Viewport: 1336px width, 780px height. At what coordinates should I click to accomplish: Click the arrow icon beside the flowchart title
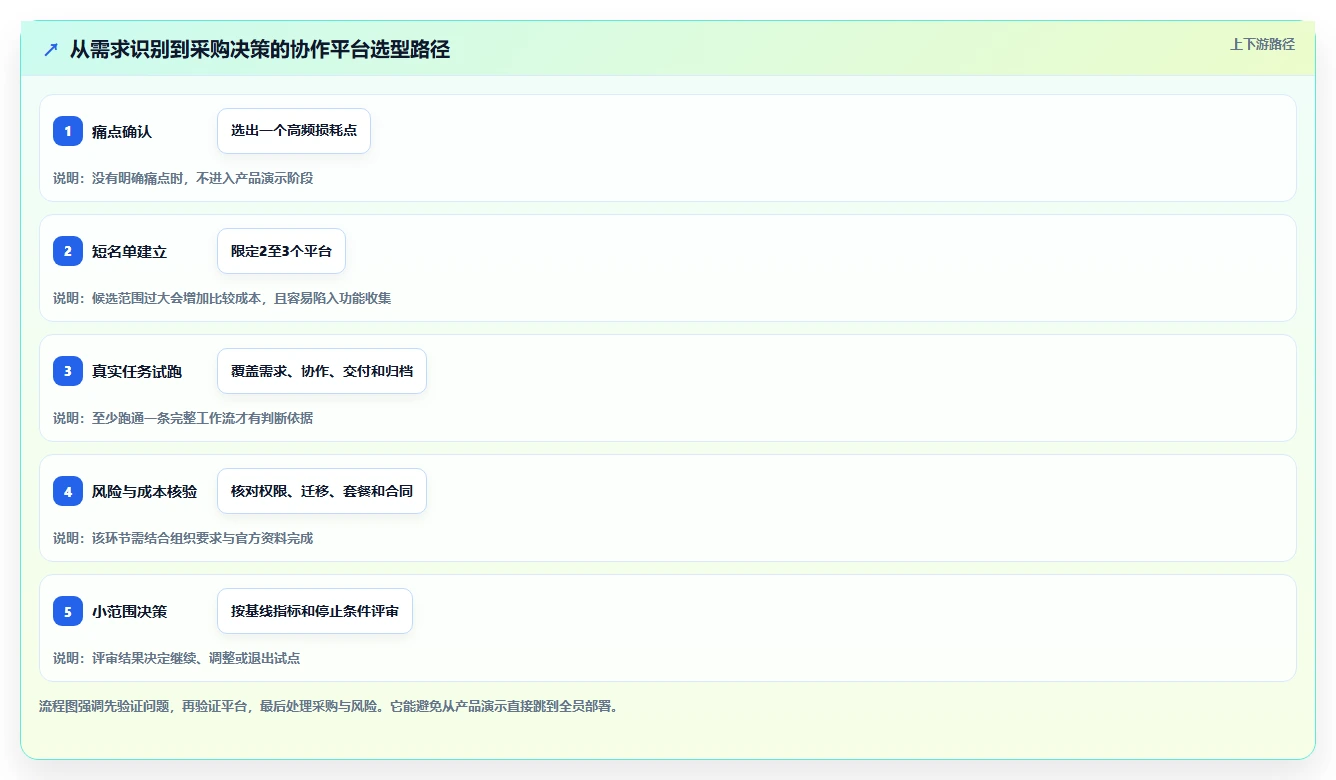[x=51, y=49]
